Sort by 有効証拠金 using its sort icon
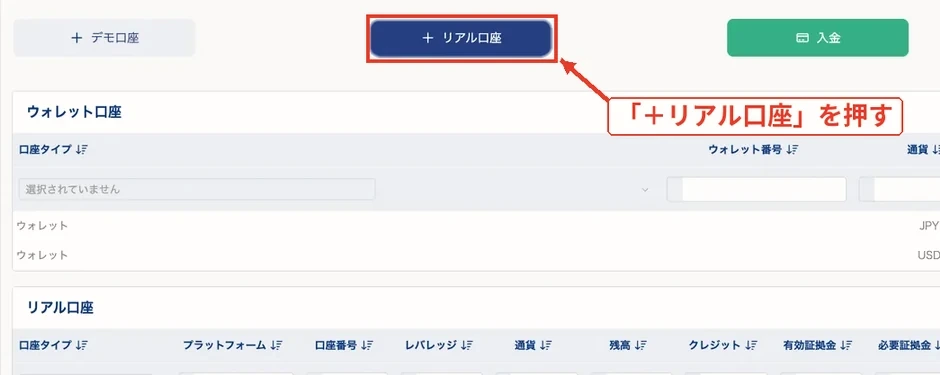940x375 pixels. [x=846, y=345]
